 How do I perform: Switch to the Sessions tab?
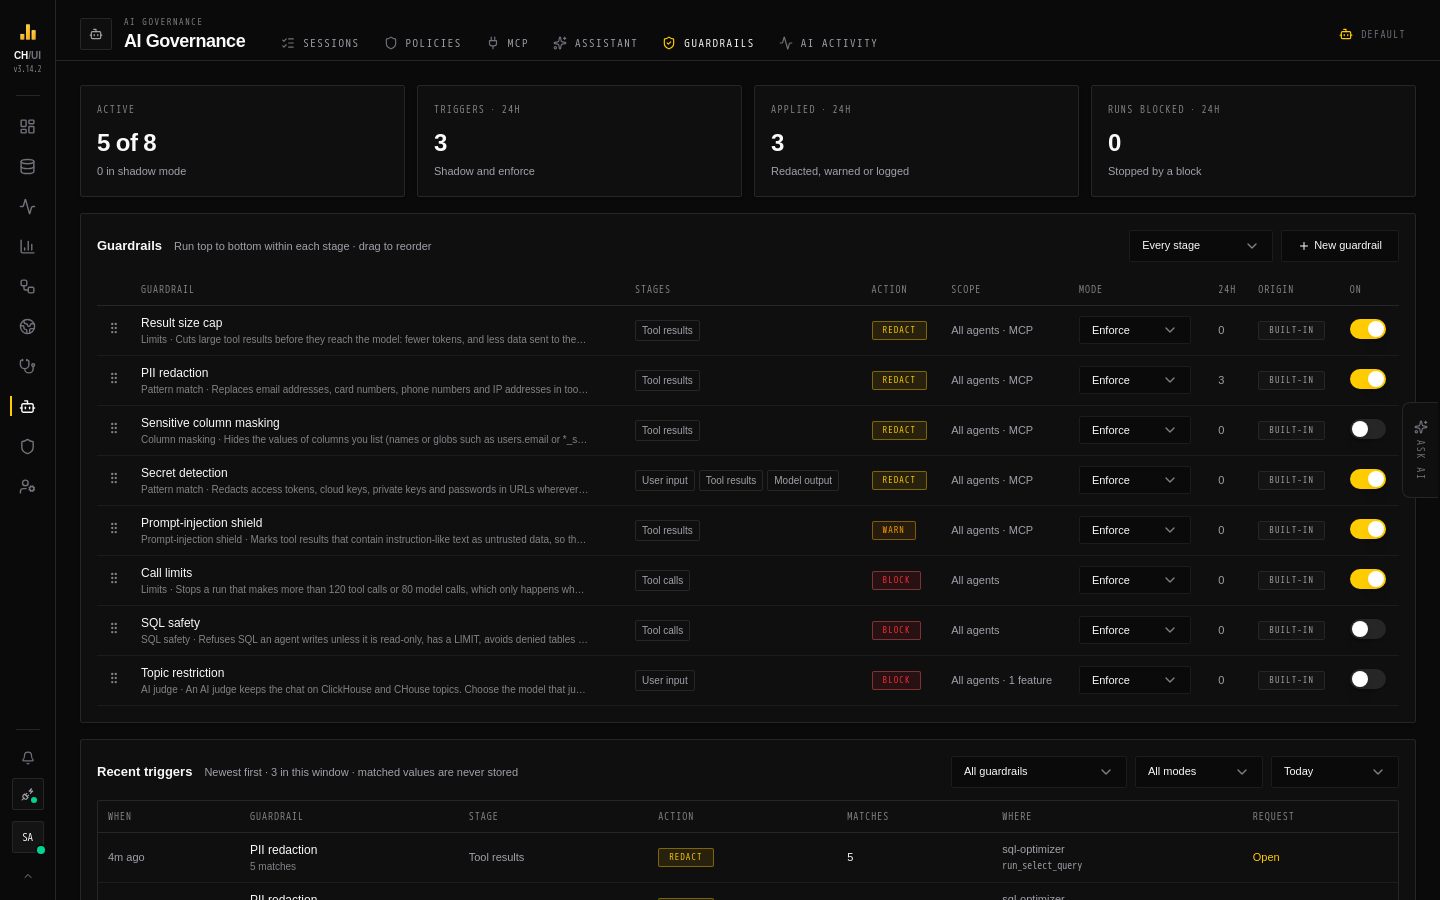(x=320, y=43)
